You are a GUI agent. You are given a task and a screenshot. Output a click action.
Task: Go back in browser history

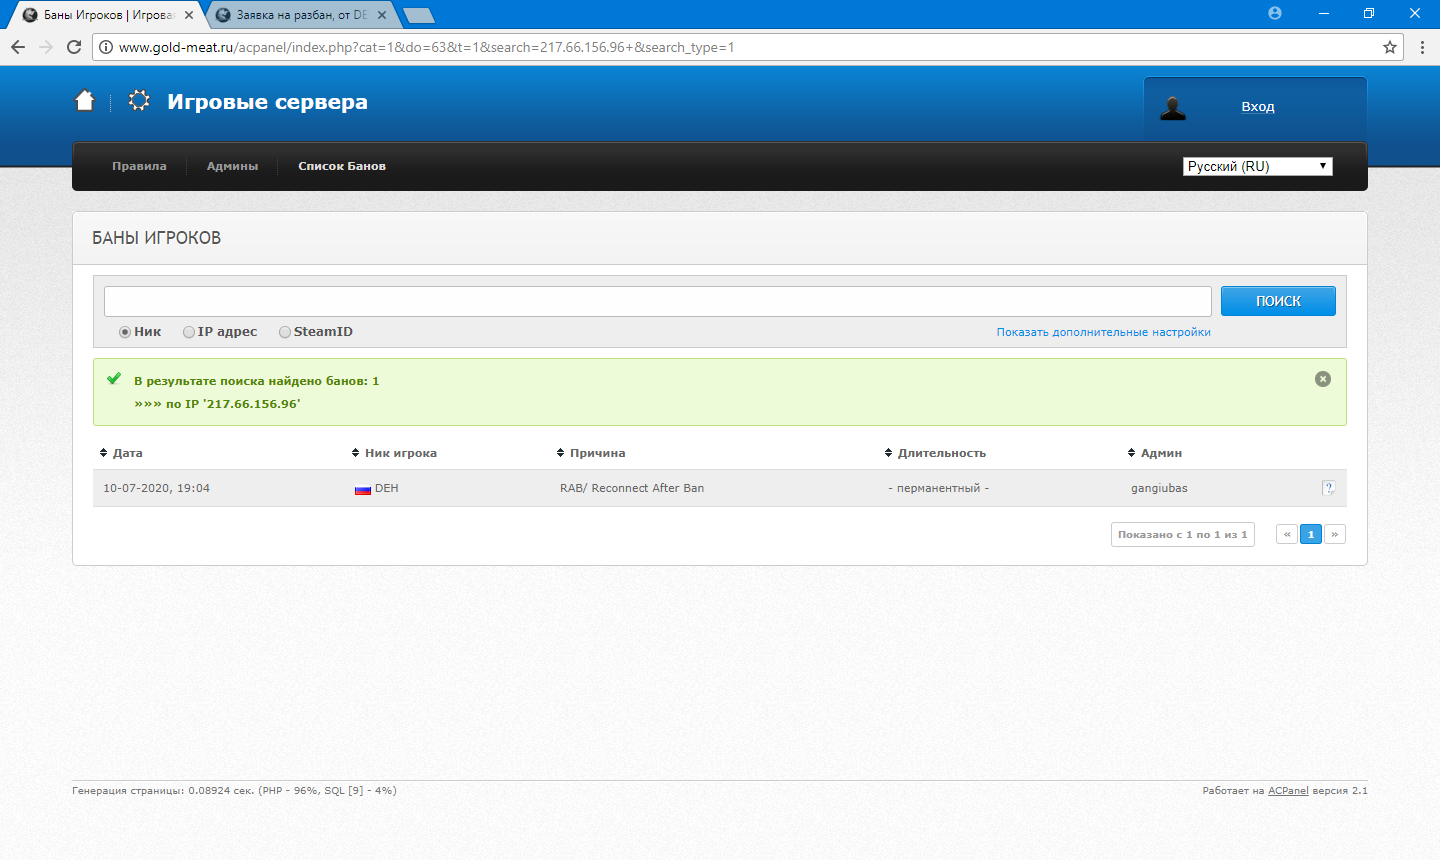pos(18,47)
